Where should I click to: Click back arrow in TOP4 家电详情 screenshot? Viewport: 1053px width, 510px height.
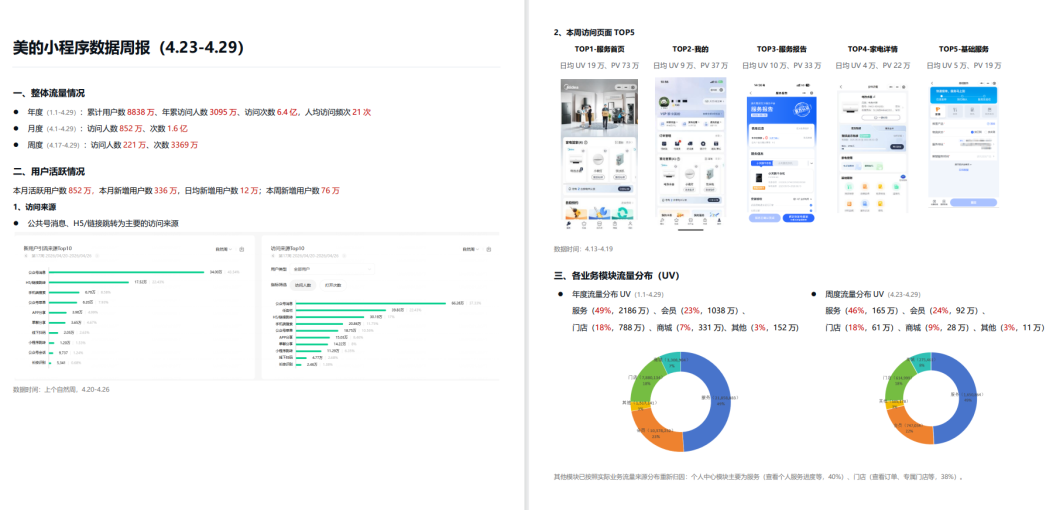pyautogui.click(x=841, y=87)
